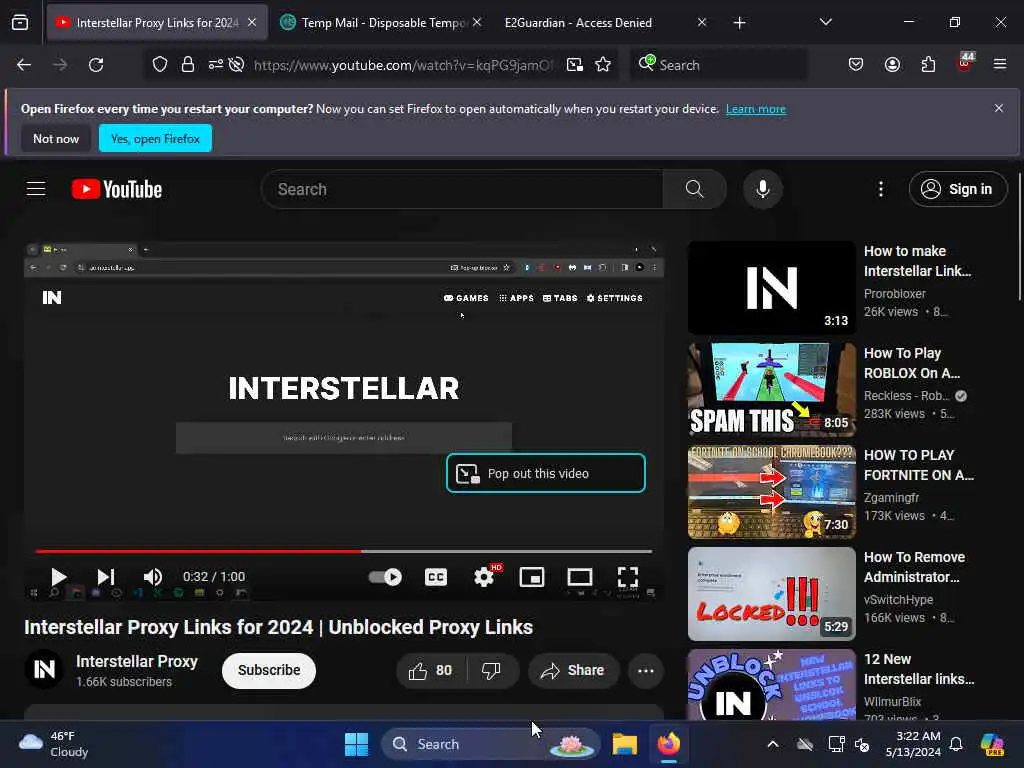Viewport: 1024px width, 768px height.
Task: Open list of all tabs dropdown
Action: pos(825,23)
